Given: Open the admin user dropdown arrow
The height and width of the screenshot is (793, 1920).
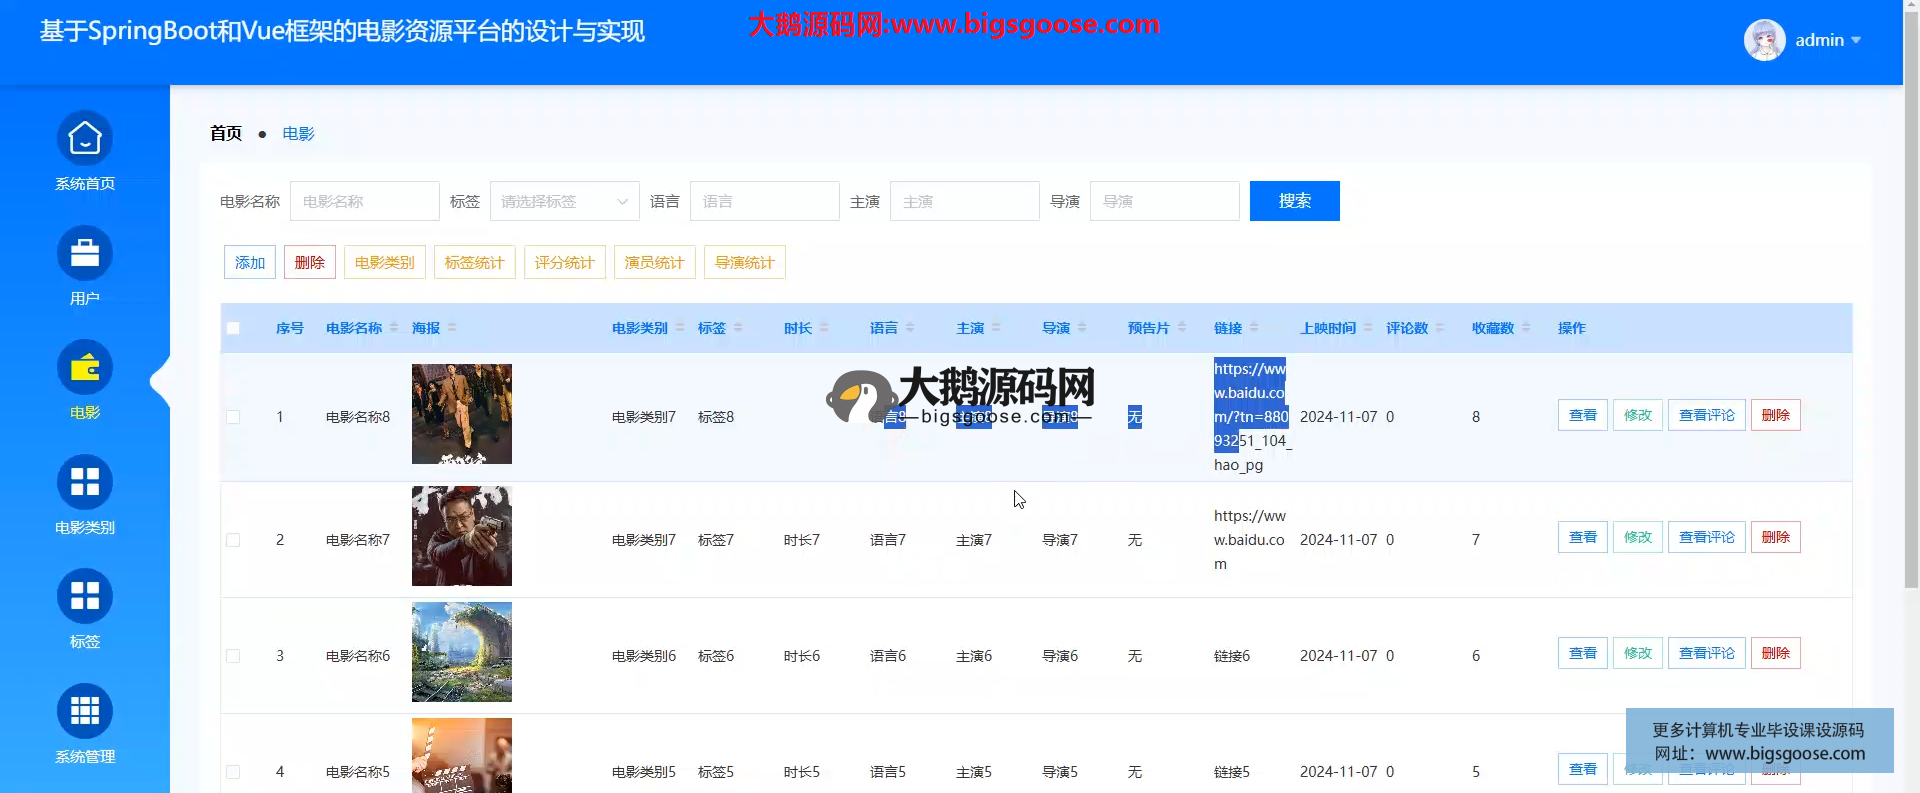Looking at the screenshot, I should click(1856, 40).
